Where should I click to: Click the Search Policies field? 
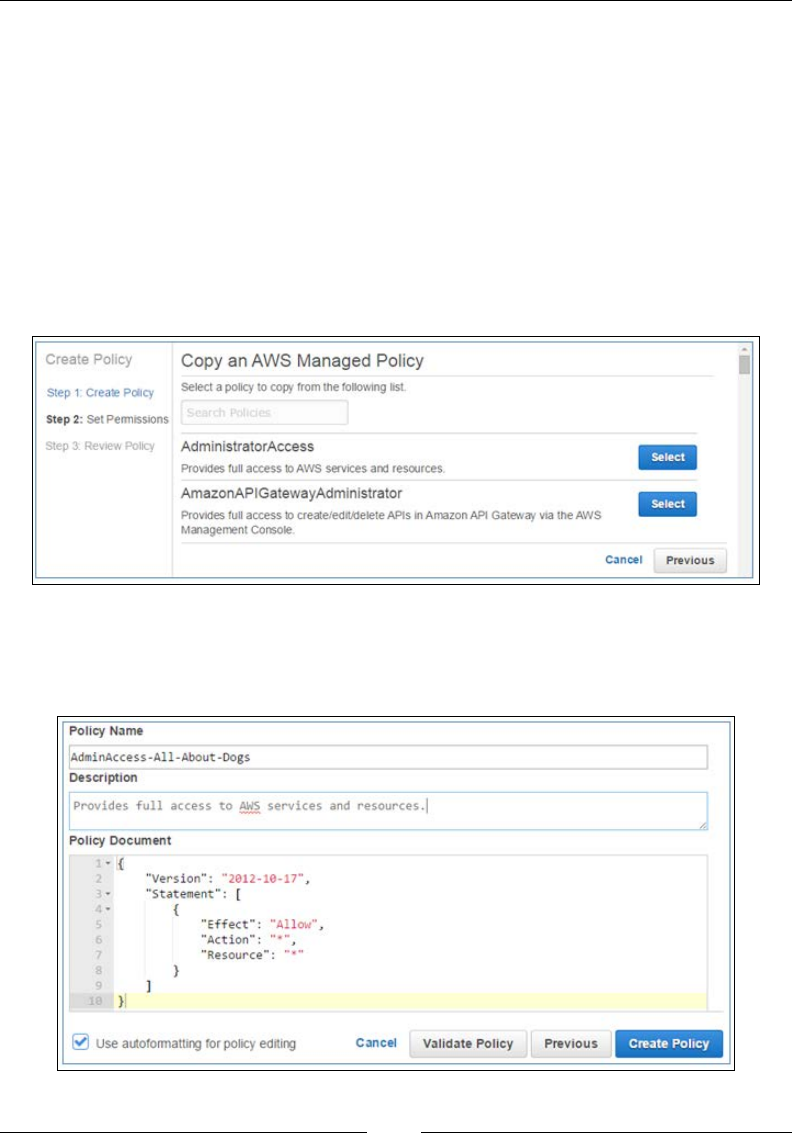point(264,412)
